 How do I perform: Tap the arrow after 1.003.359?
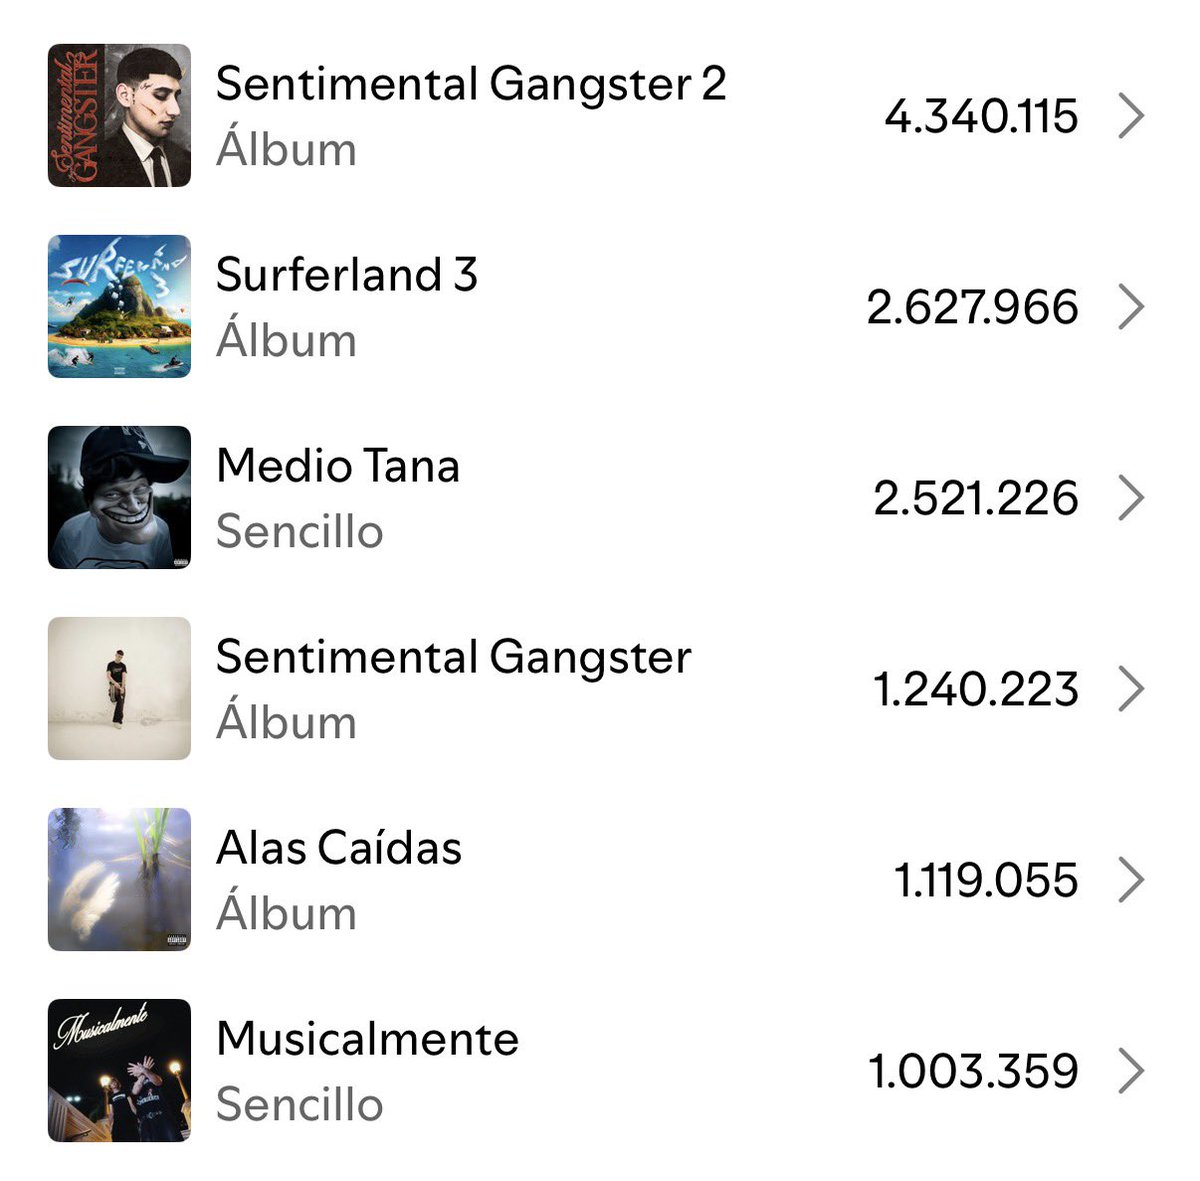point(1131,1071)
